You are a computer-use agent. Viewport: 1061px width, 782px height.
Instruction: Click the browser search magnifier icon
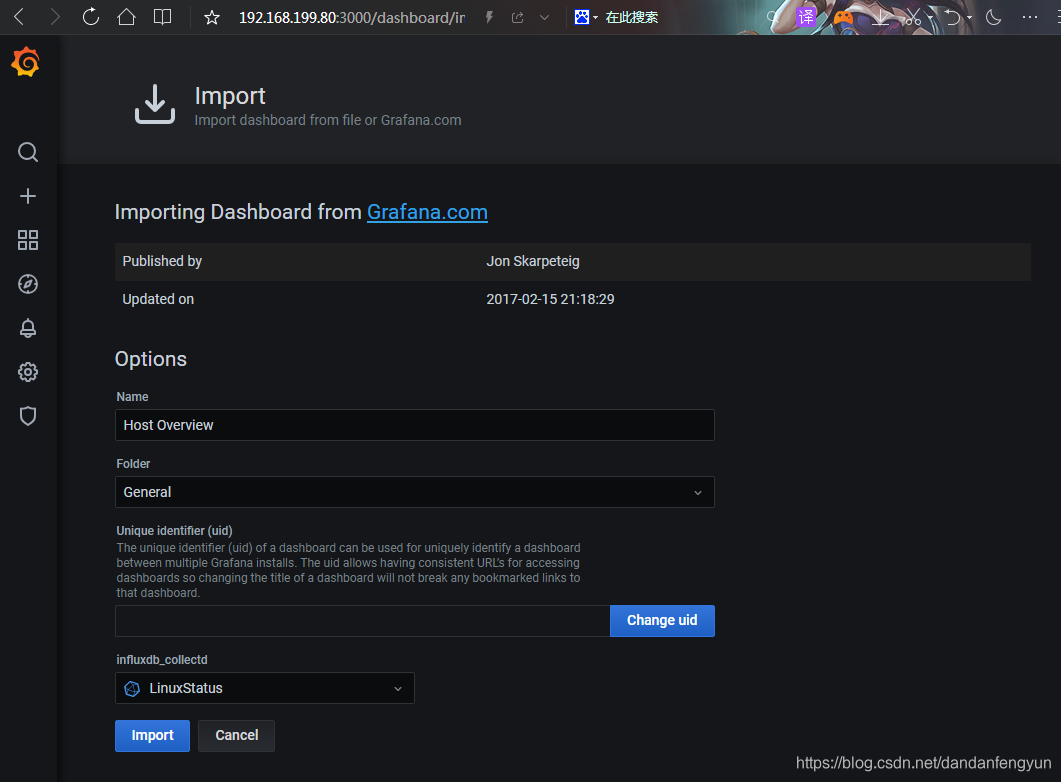tap(773, 18)
